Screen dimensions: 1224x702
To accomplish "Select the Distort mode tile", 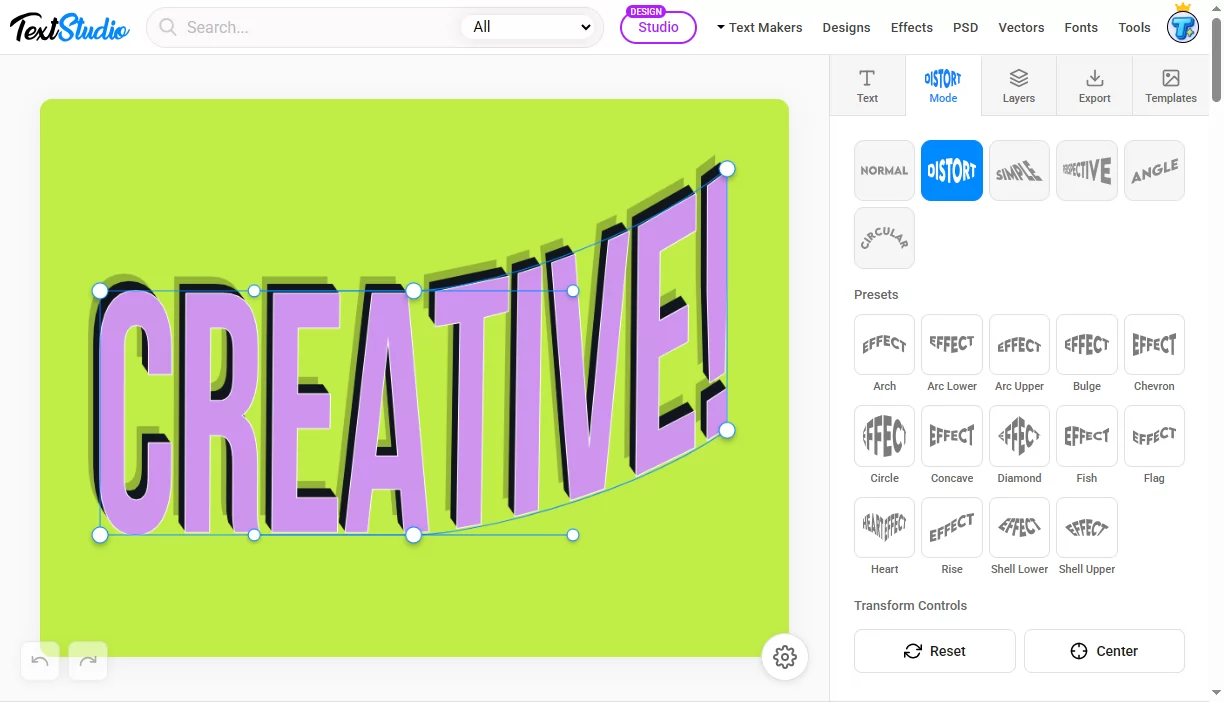I will (x=951, y=170).
